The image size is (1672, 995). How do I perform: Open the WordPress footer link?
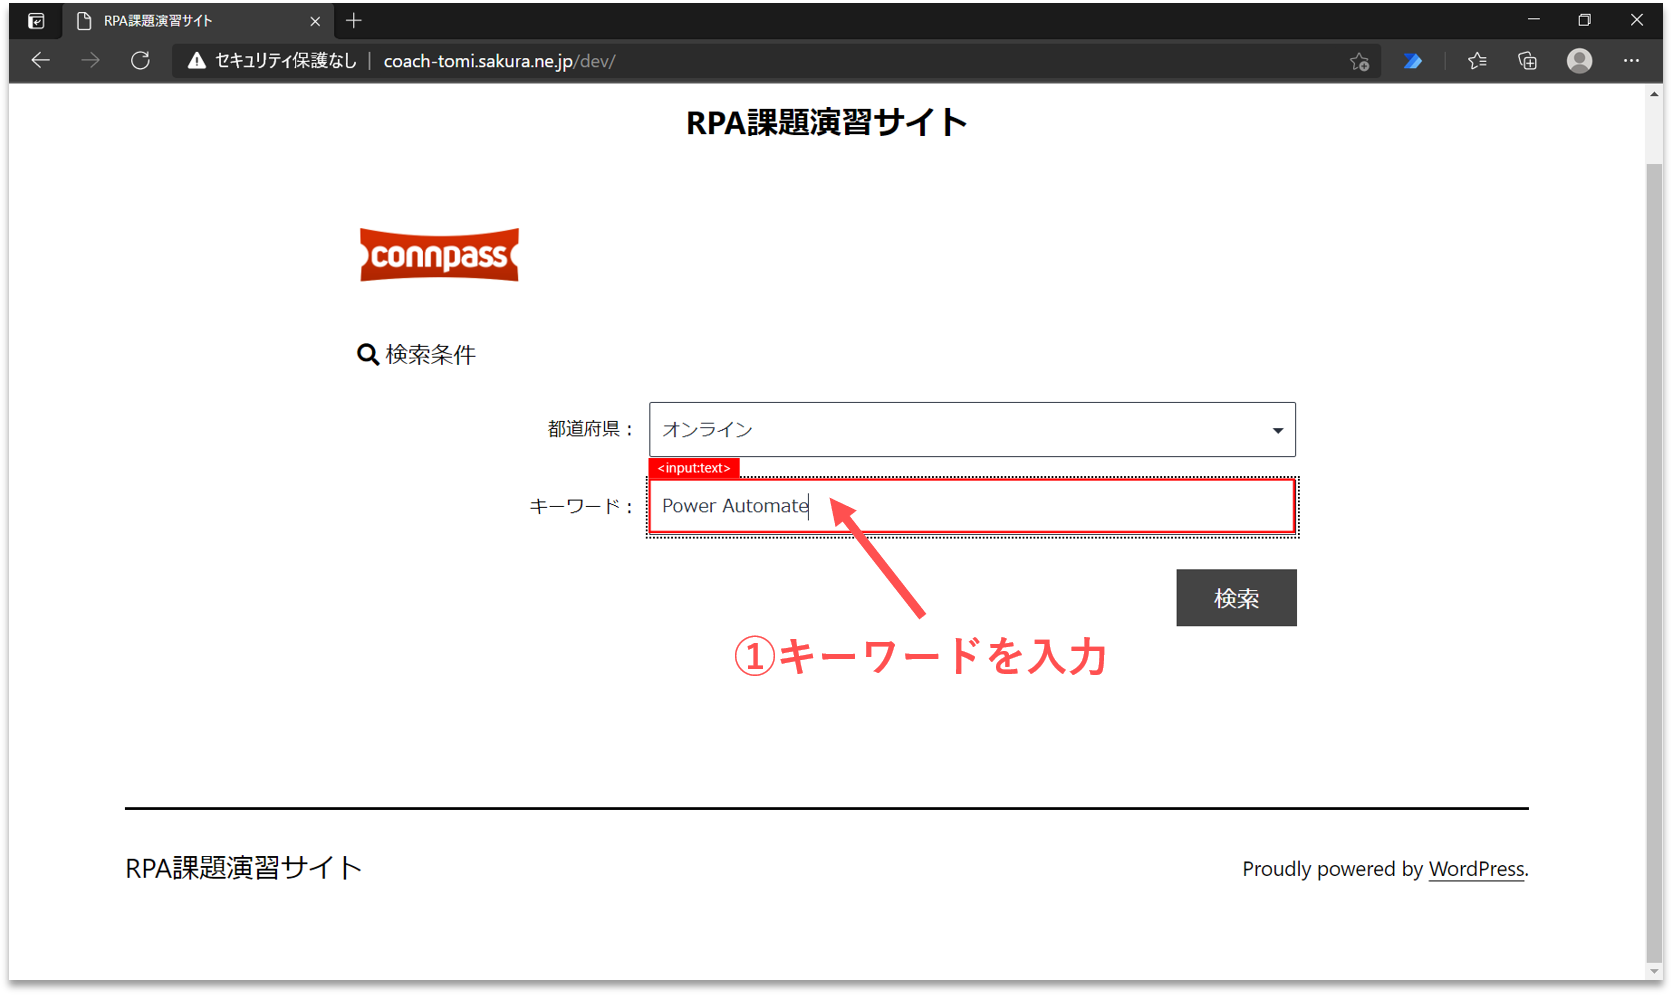(x=1476, y=869)
